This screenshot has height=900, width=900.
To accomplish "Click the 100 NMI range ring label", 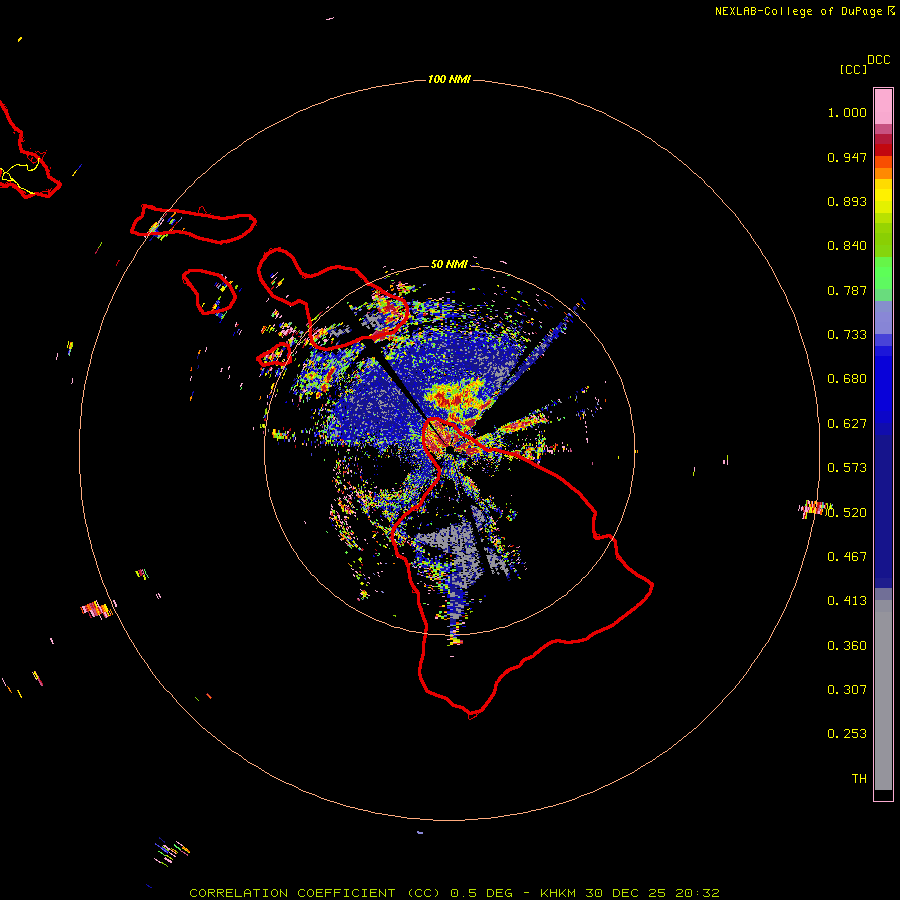I will [x=449, y=79].
